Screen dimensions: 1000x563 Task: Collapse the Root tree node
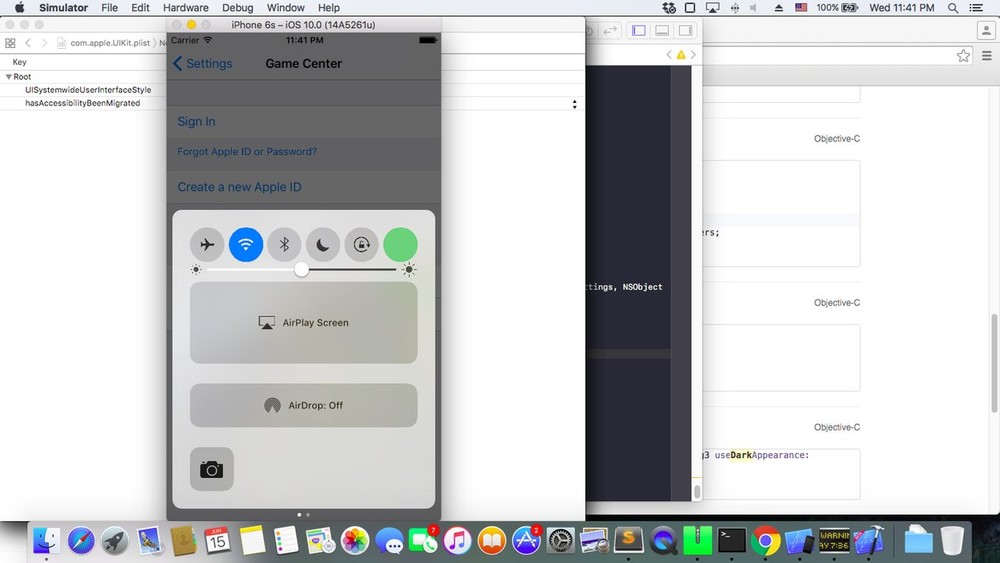click(x=8, y=77)
